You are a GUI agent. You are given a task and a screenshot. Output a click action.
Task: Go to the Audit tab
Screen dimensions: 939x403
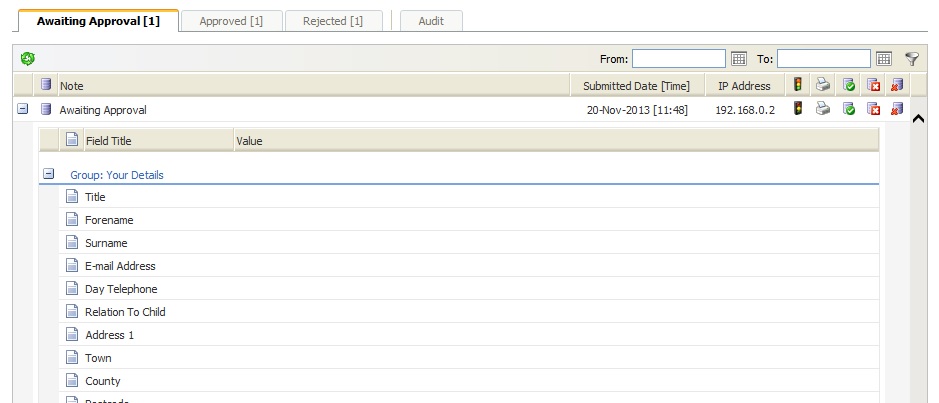[432, 21]
